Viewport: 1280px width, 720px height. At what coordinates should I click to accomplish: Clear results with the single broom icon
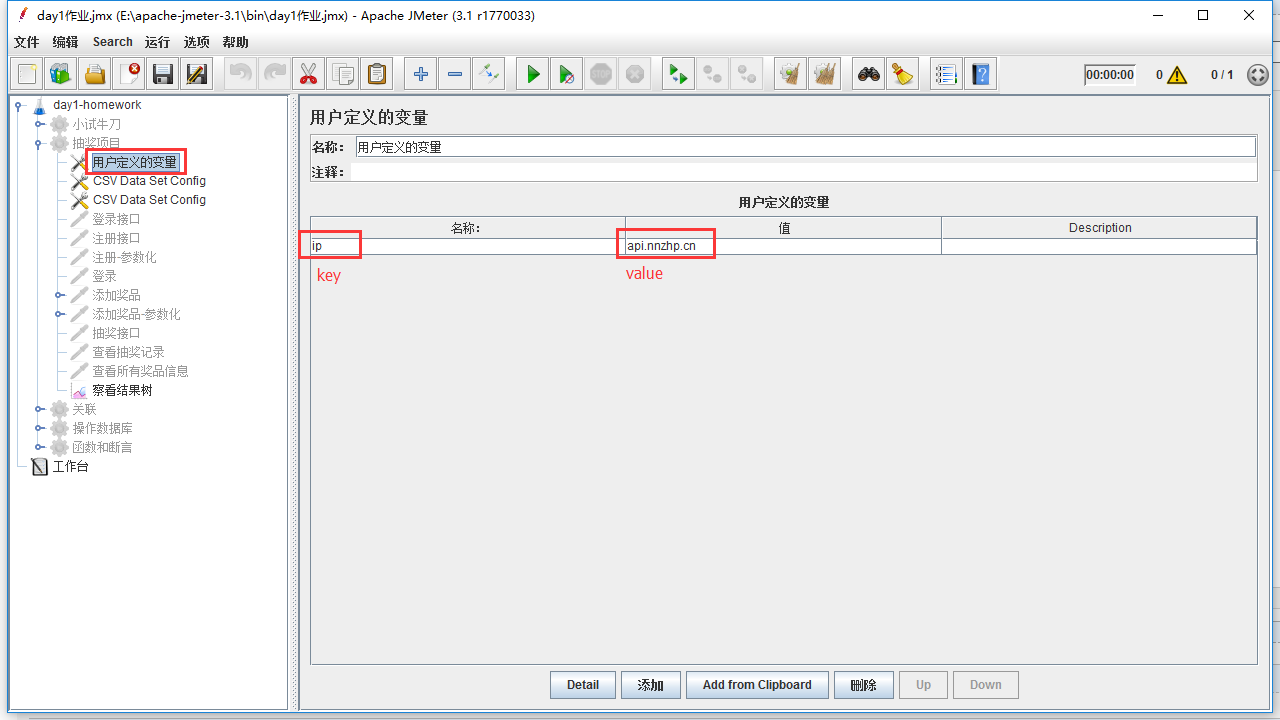(x=791, y=74)
